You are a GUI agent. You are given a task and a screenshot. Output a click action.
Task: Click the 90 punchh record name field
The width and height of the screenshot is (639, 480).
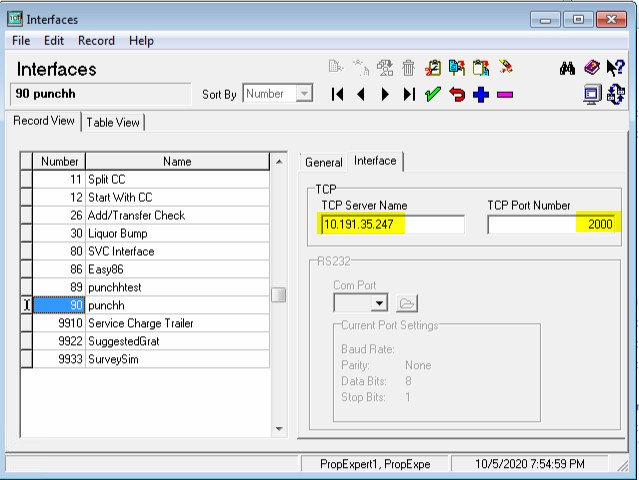(x=100, y=94)
